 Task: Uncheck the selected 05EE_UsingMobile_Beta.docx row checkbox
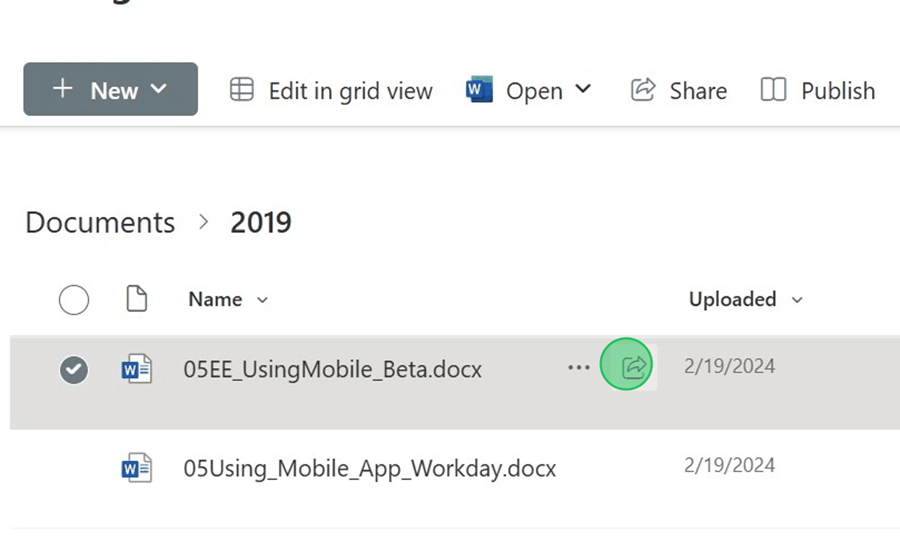74,370
